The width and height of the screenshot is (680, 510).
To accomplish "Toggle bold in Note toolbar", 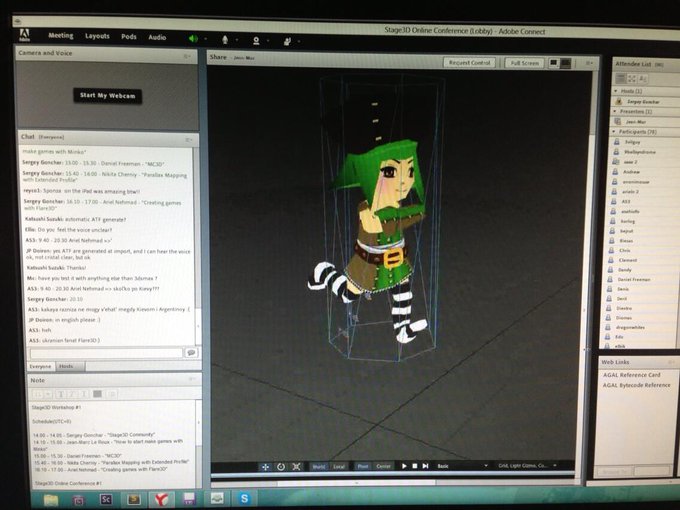I will (x=61, y=394).
